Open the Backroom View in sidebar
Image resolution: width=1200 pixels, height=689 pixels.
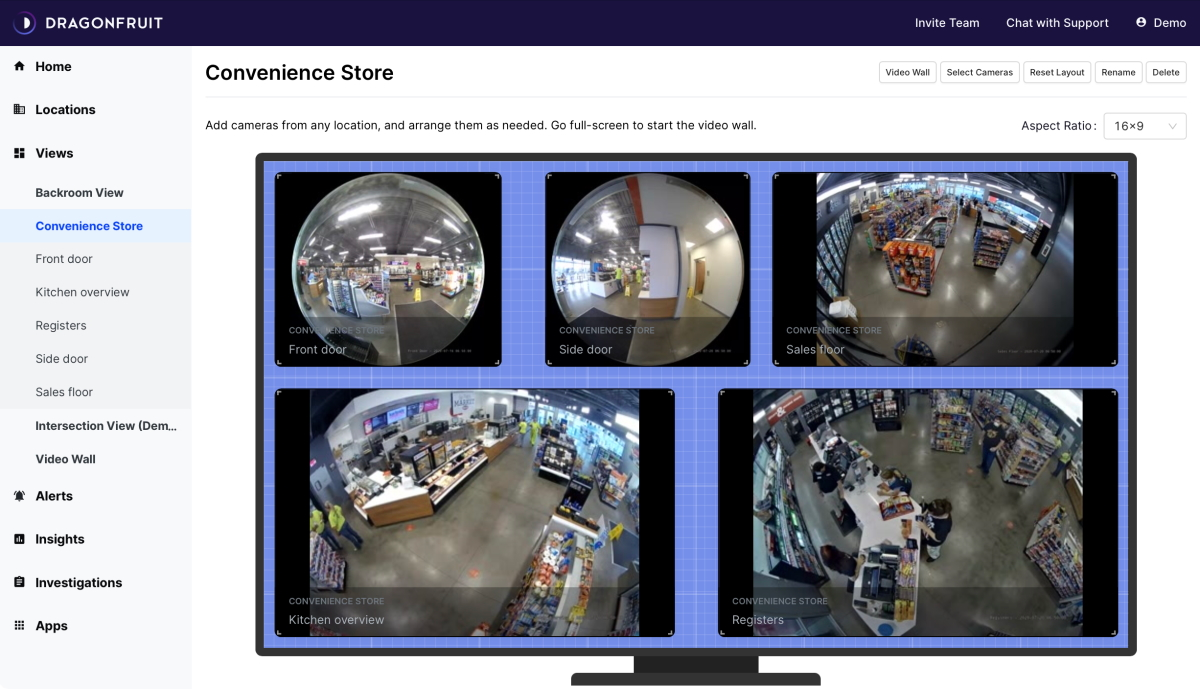point(79,193)
